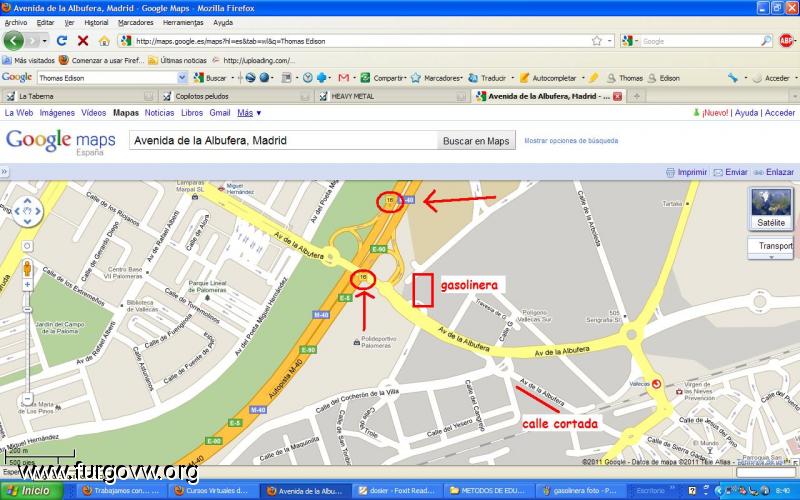Switch to the La Taberna tab

tap(79, 96)
